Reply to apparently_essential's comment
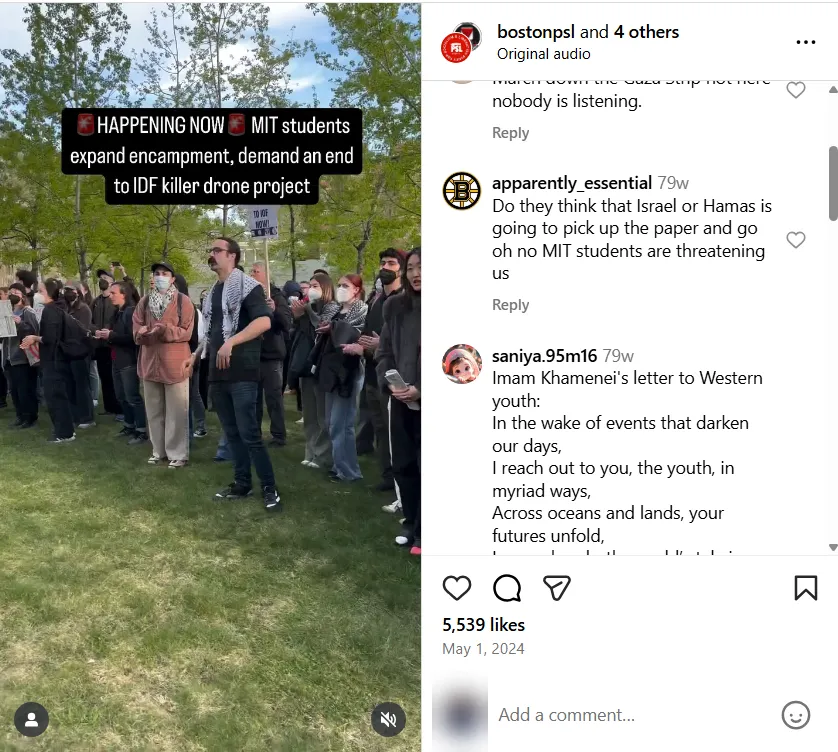 510,305
